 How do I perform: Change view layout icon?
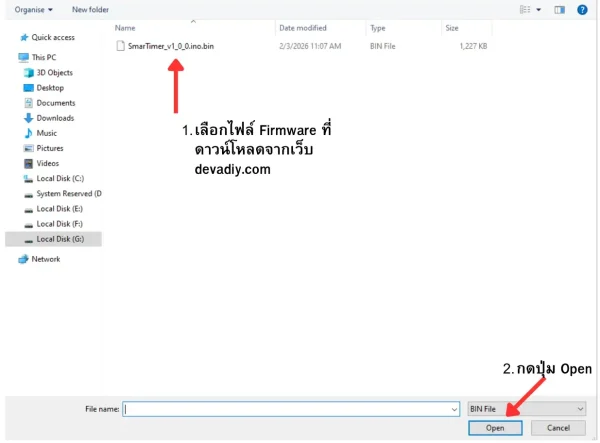click(x=525, y=10)
